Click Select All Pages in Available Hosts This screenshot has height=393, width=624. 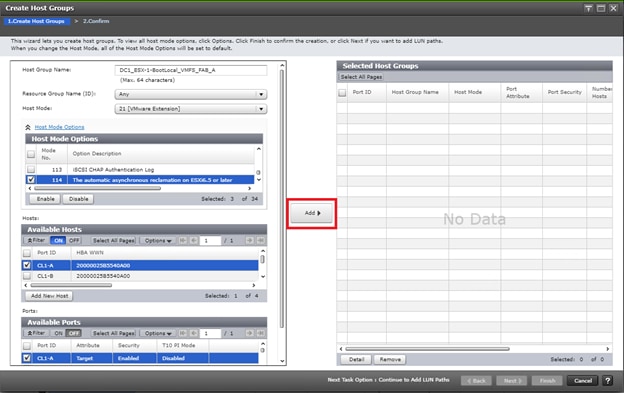coord(113,241)
